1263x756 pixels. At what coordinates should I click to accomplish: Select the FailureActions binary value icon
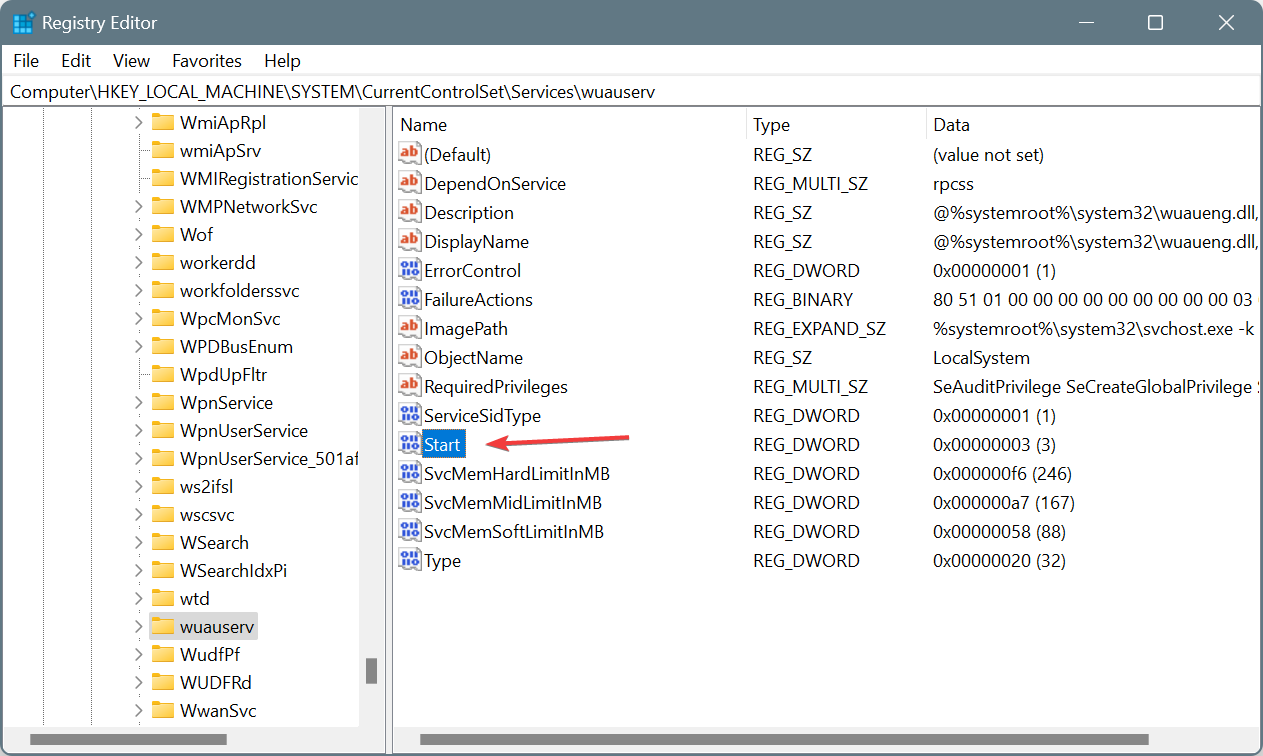409,299
